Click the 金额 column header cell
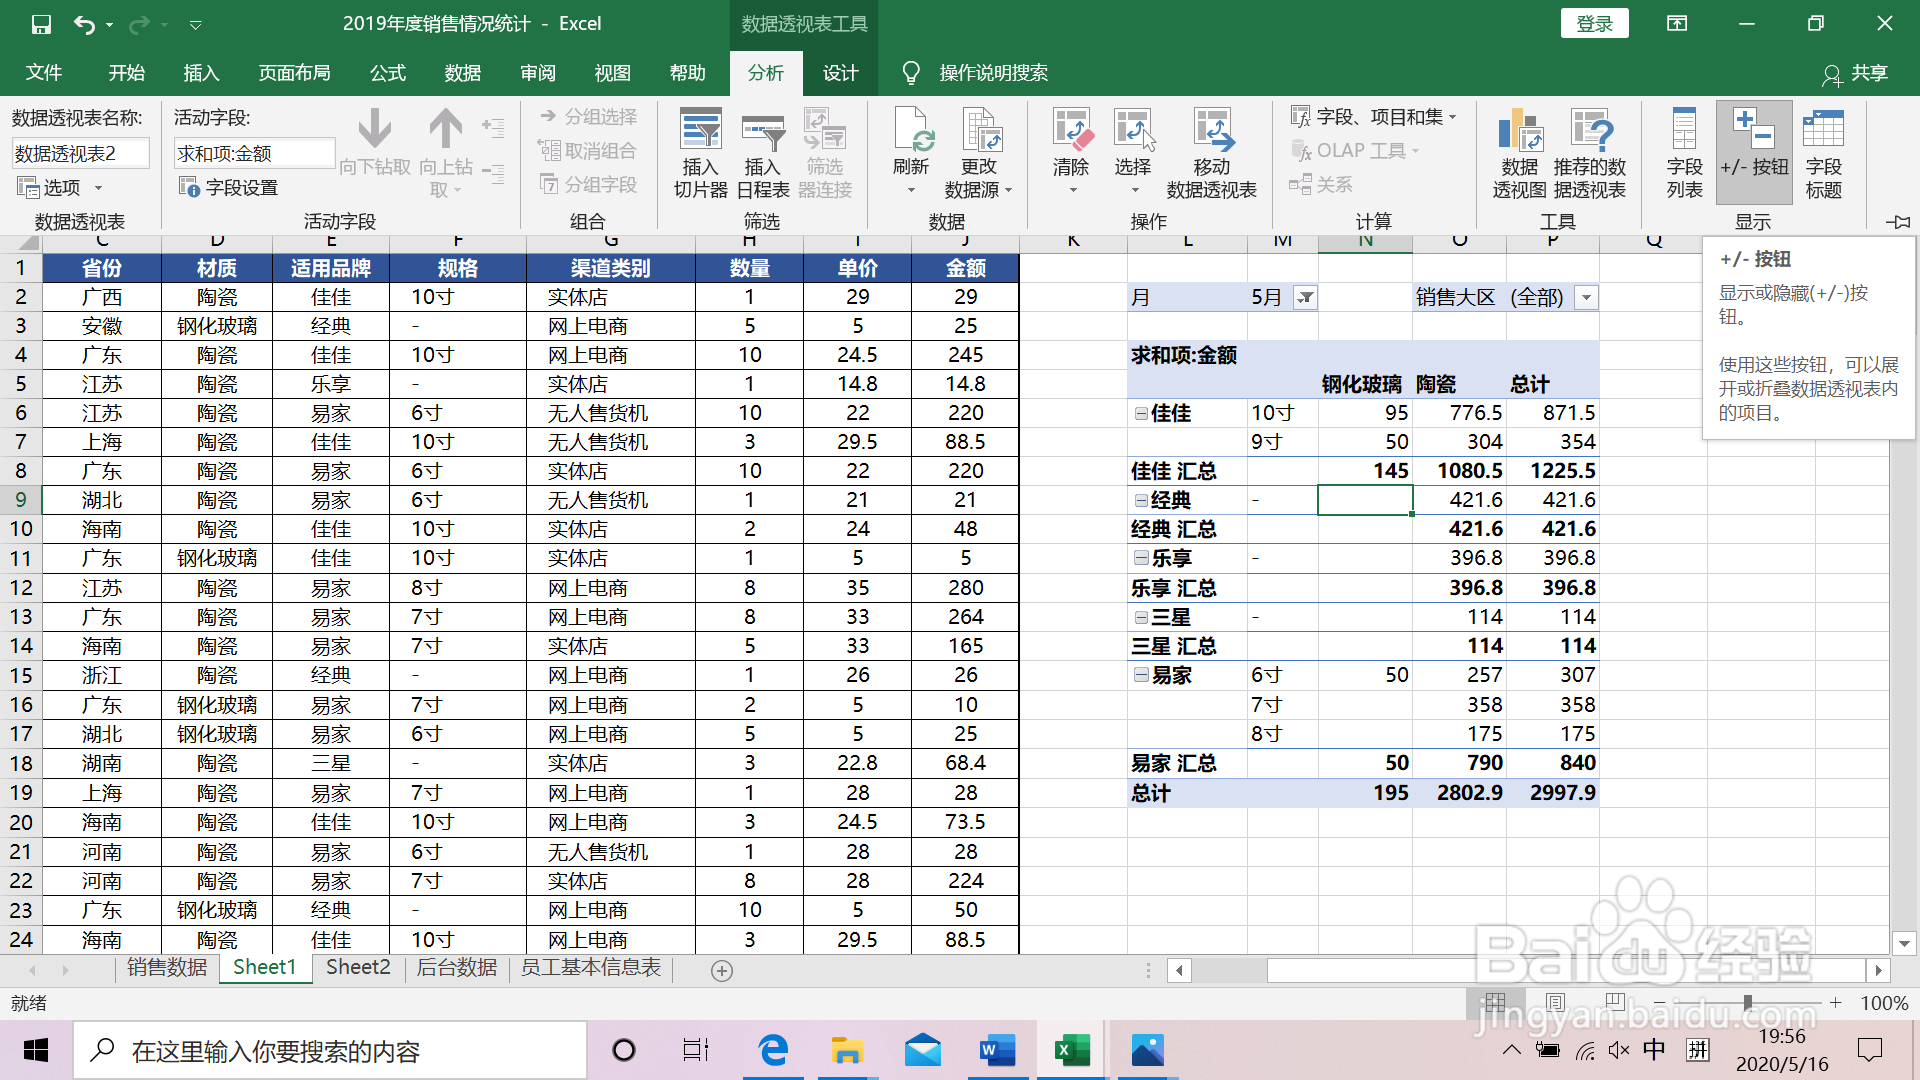The image size is (1920, 1080). coord(965,268)
